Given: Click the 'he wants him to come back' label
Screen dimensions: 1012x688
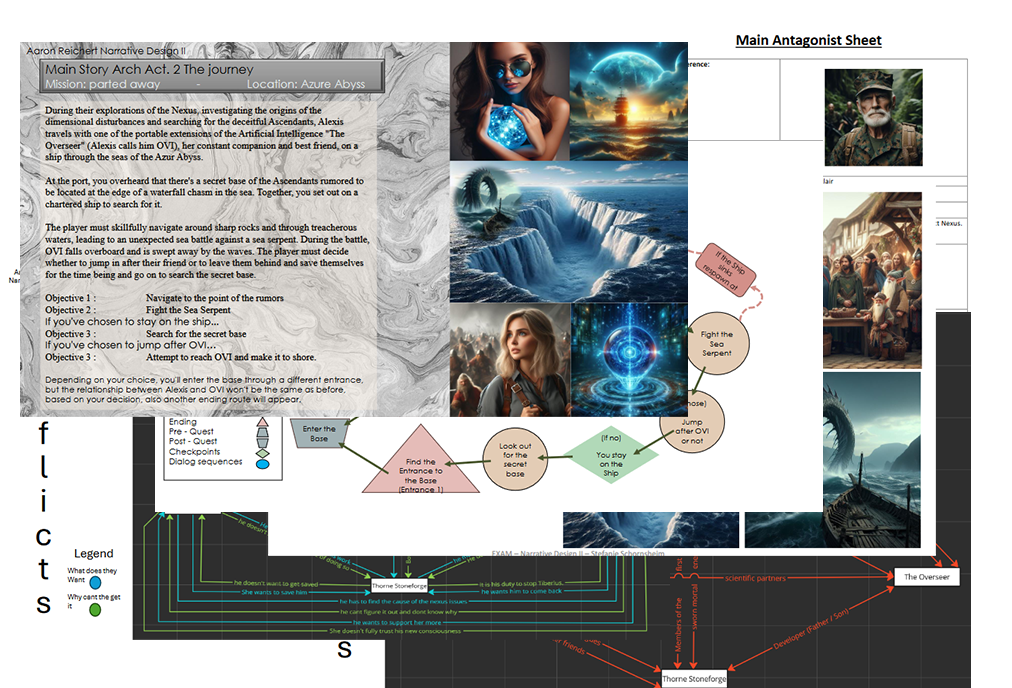Looking at the screenshot, I should point(521,591).
